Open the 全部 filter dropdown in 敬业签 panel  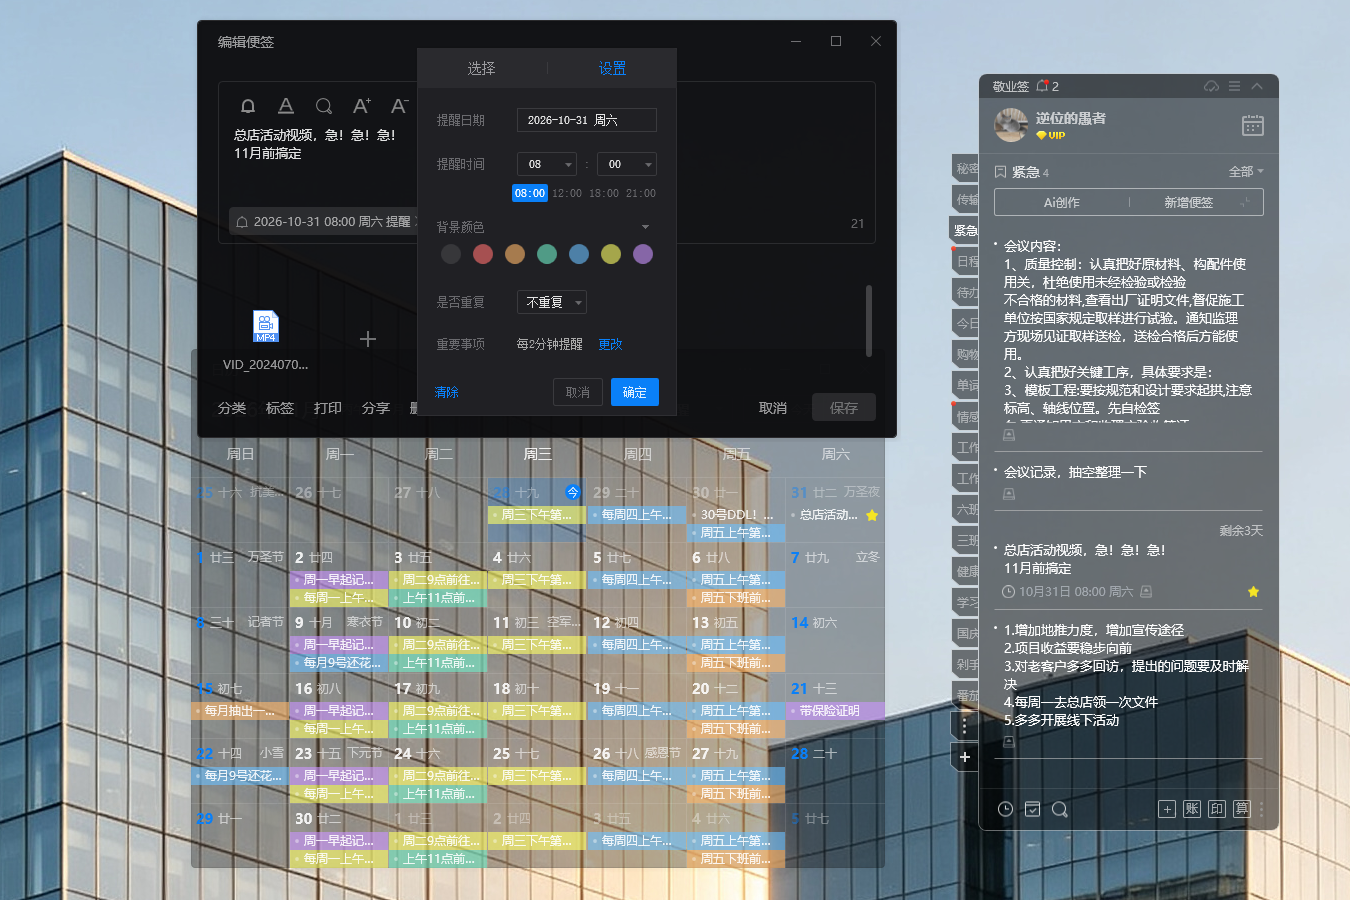click(x=1246, y=172)
